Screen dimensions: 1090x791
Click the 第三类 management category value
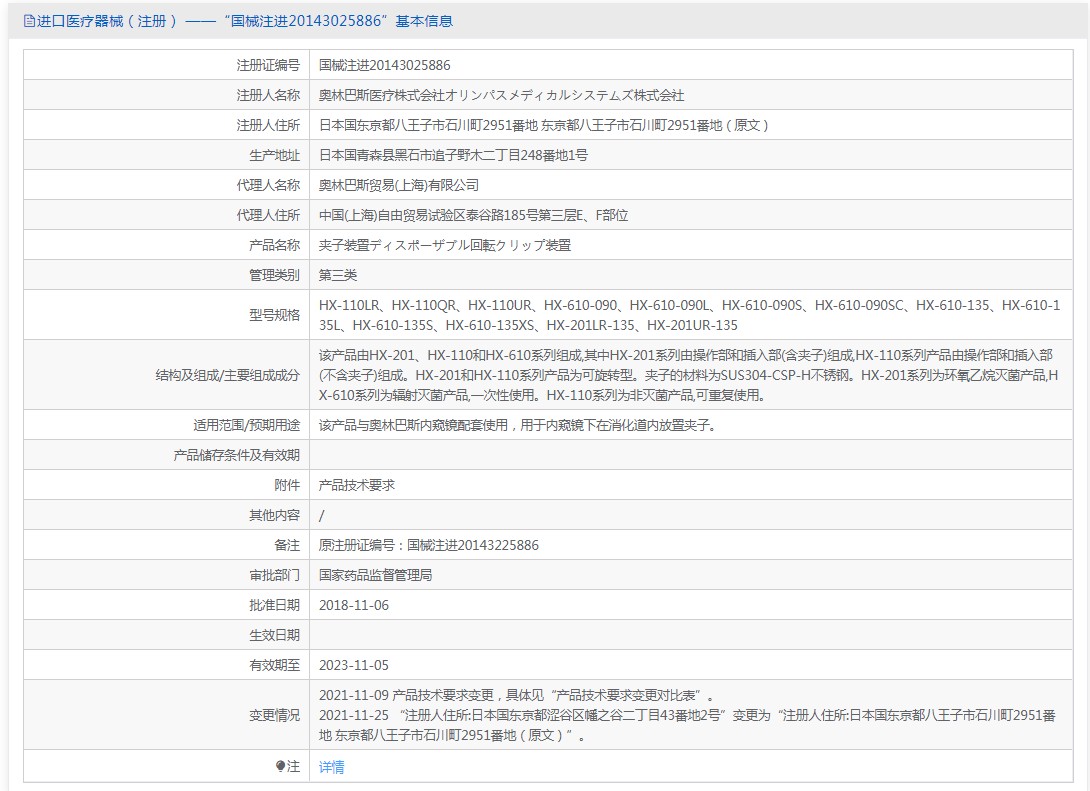point(337,275)
